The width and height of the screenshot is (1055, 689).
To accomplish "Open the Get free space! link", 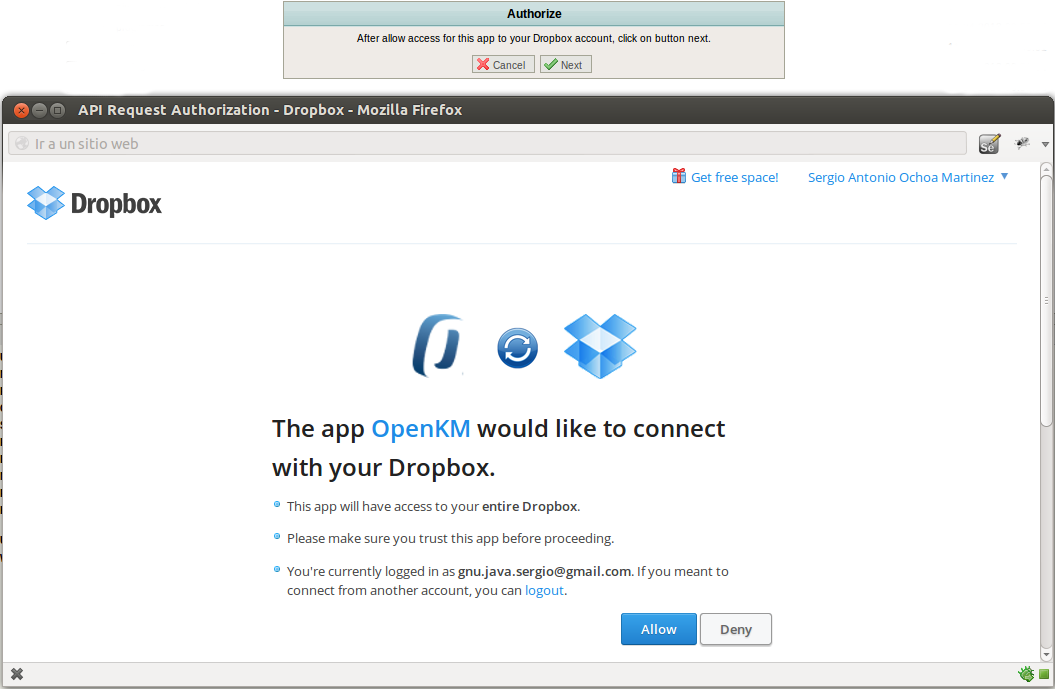I will [734, 178].
